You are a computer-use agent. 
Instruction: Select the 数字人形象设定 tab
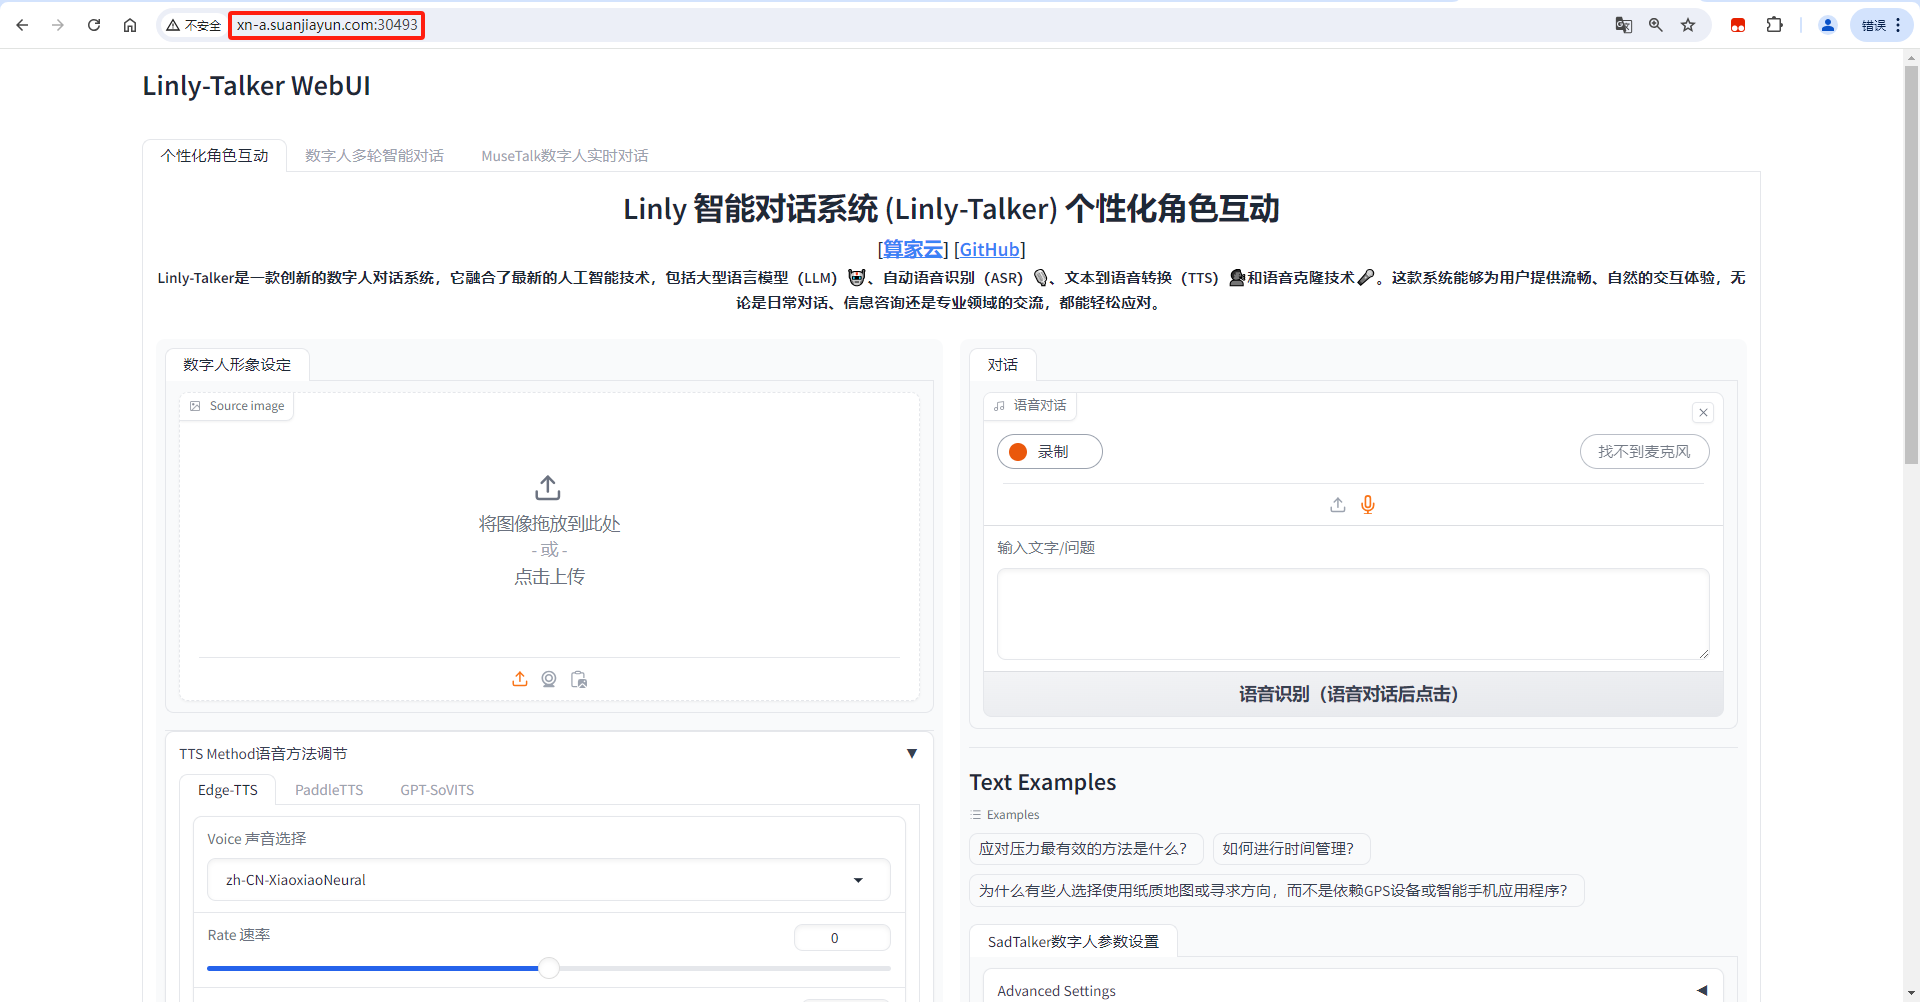coord(237,364)
